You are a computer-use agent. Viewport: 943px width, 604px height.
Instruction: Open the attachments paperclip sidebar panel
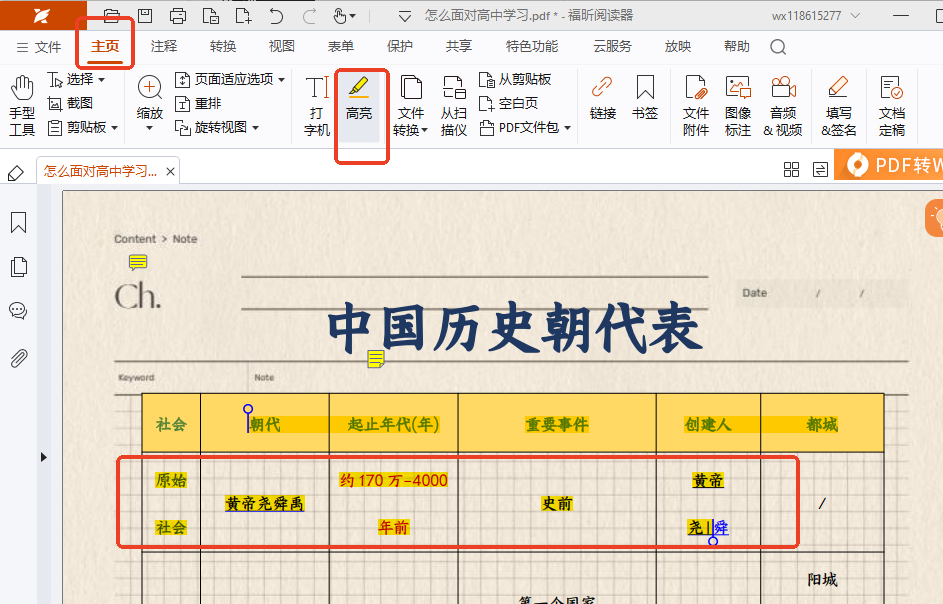(19, 358)
